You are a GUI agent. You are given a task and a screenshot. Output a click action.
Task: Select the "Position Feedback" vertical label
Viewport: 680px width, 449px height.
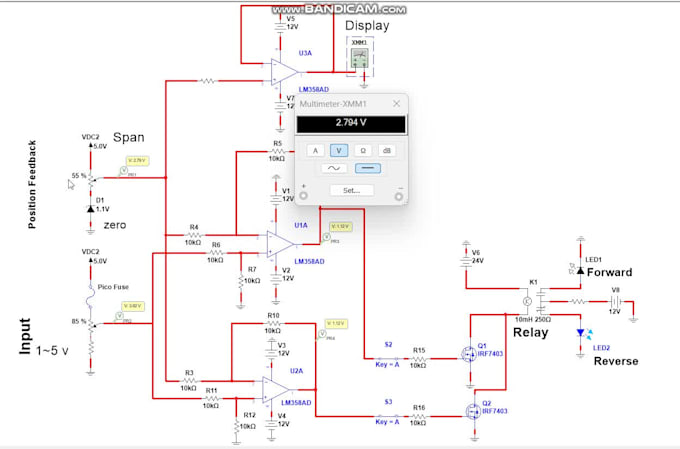(x=32, y=184)
